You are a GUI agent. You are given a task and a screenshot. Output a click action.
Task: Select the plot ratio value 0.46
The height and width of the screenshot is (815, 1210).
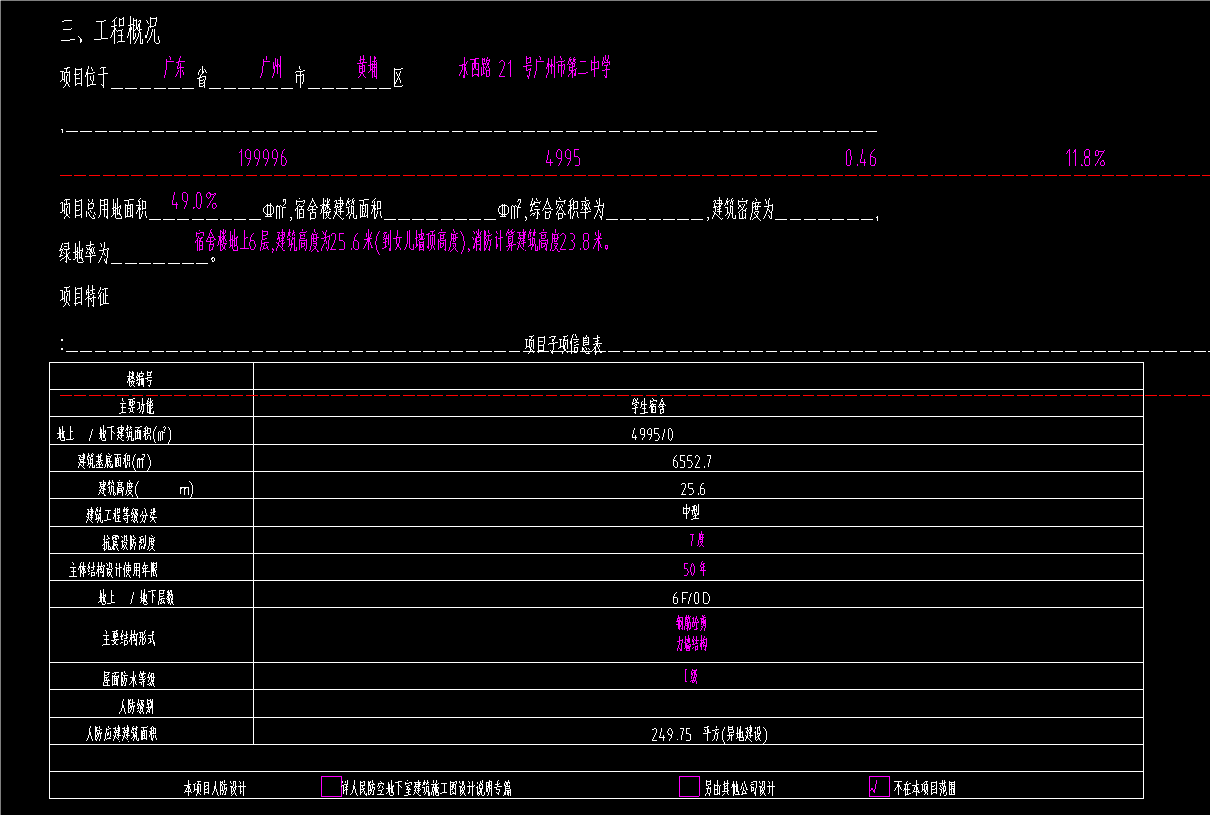[860, 158]
